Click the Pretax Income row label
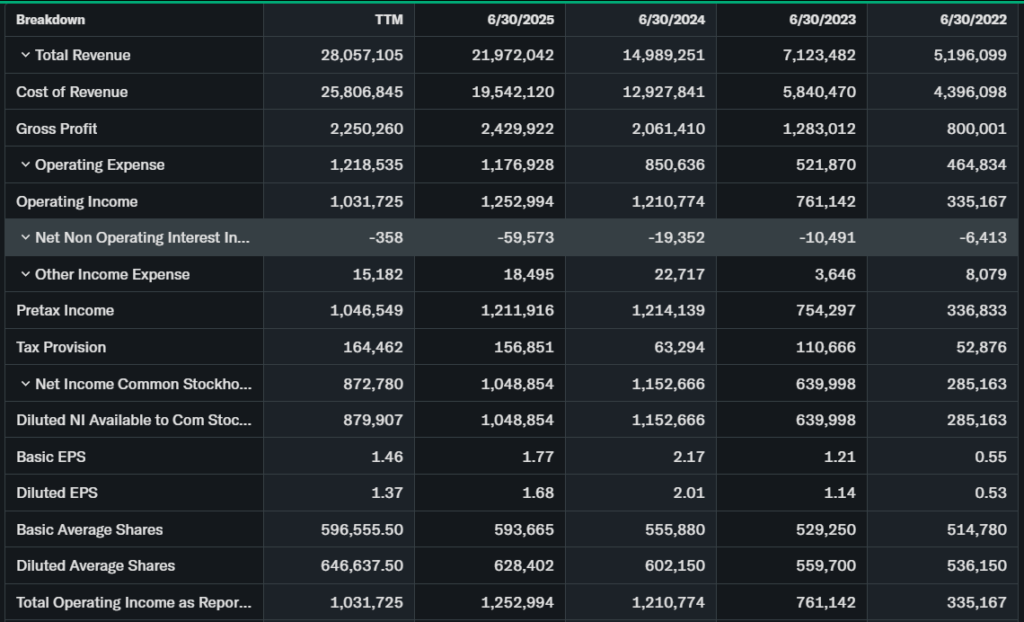The height and width of the screenshot is (622, 1024). point(65,311)
